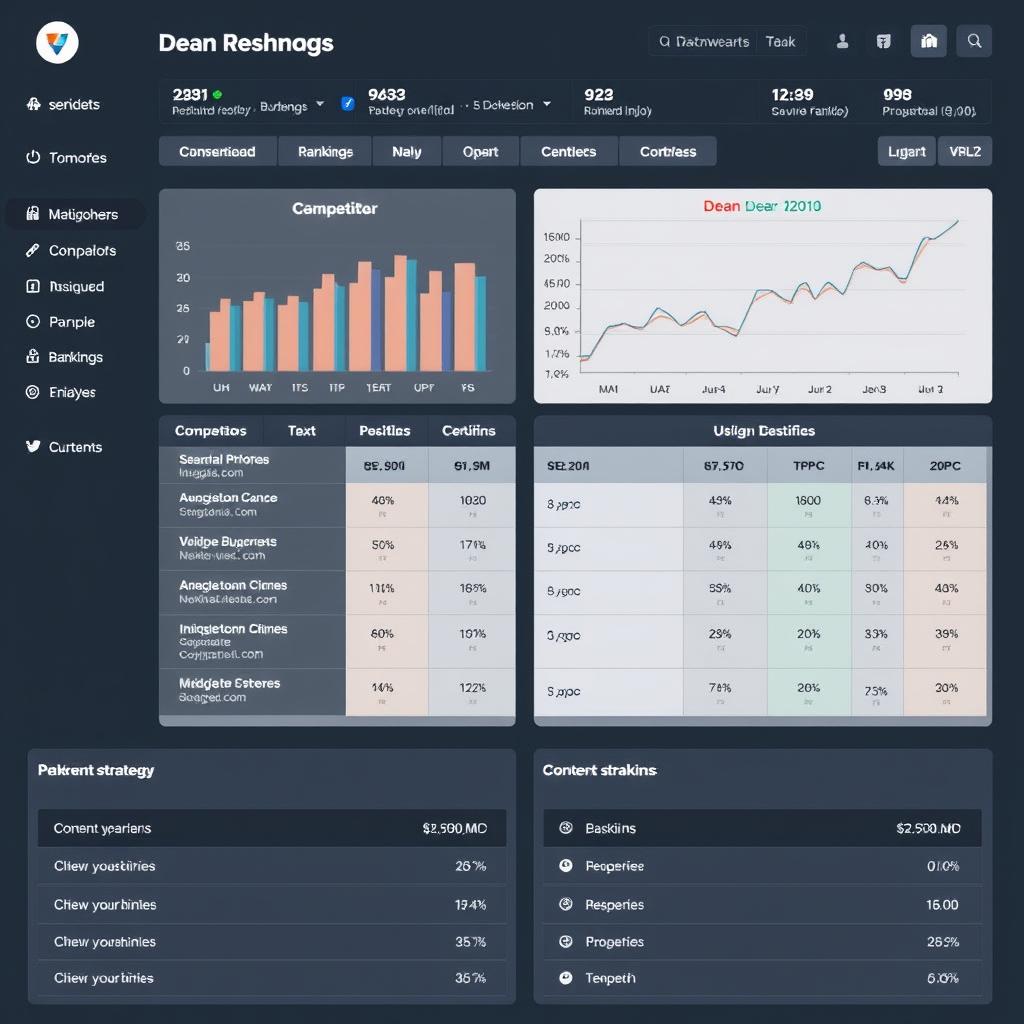Click the VRL2 button
The image size is (1024, 1024).
(x=964, y=151)
